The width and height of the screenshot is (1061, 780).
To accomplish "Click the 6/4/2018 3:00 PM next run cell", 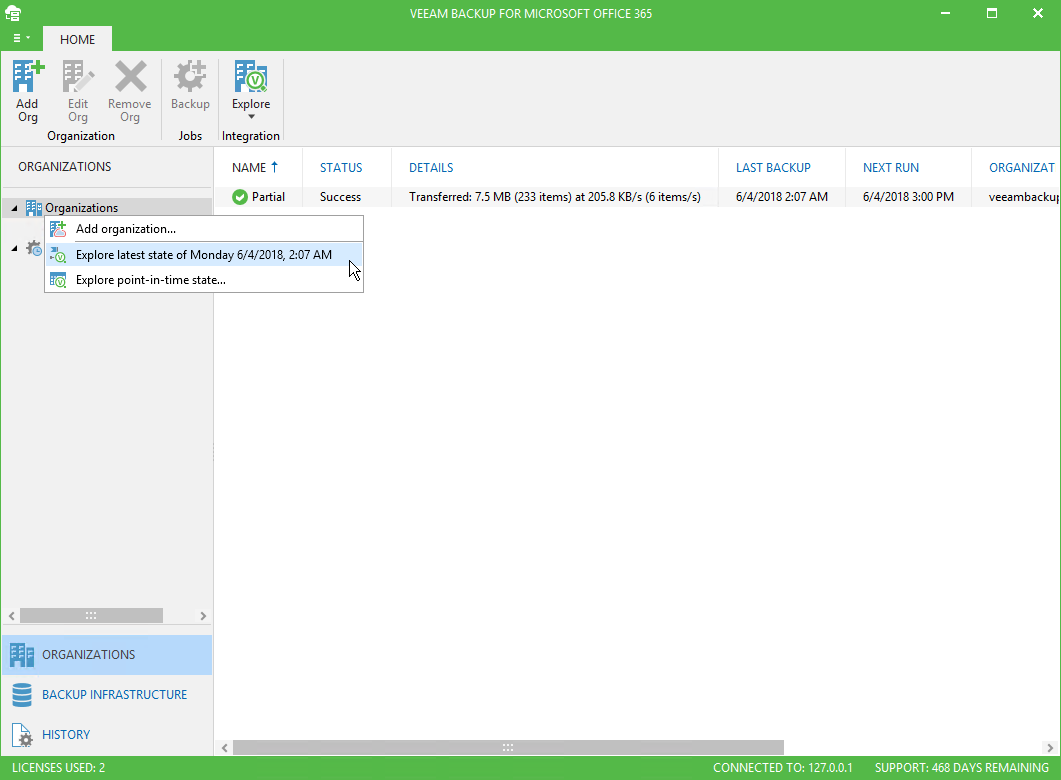I will (908, 197).
